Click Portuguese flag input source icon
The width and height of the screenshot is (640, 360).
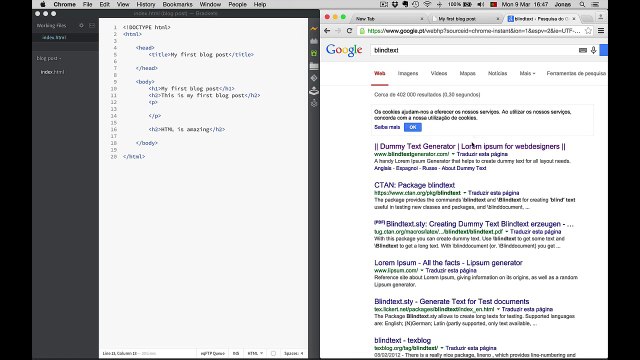(493, 4)
